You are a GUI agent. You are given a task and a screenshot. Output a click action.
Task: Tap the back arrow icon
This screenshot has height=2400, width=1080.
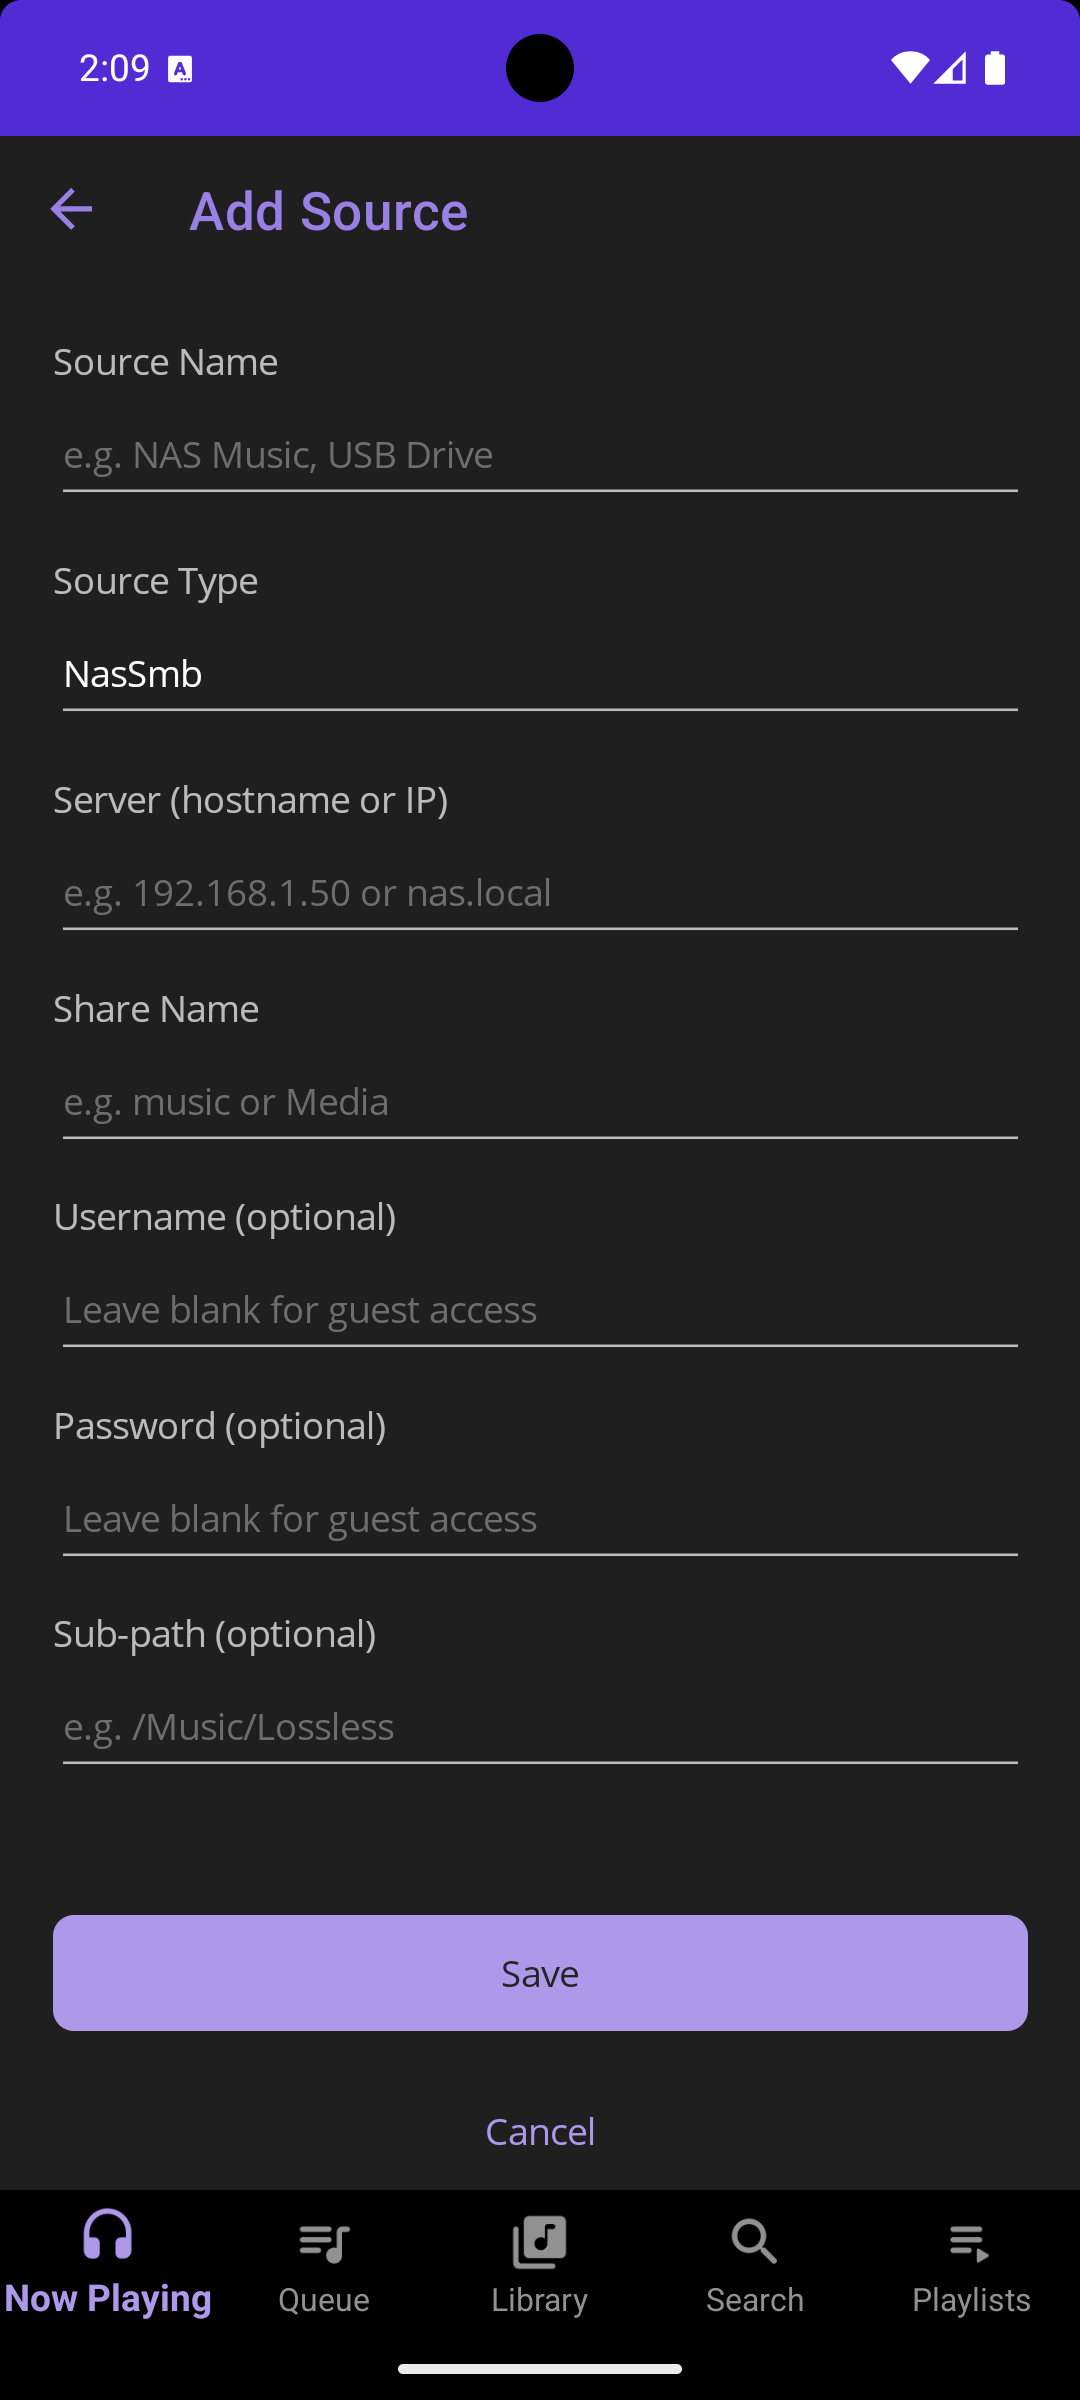(x=71, y=210)
